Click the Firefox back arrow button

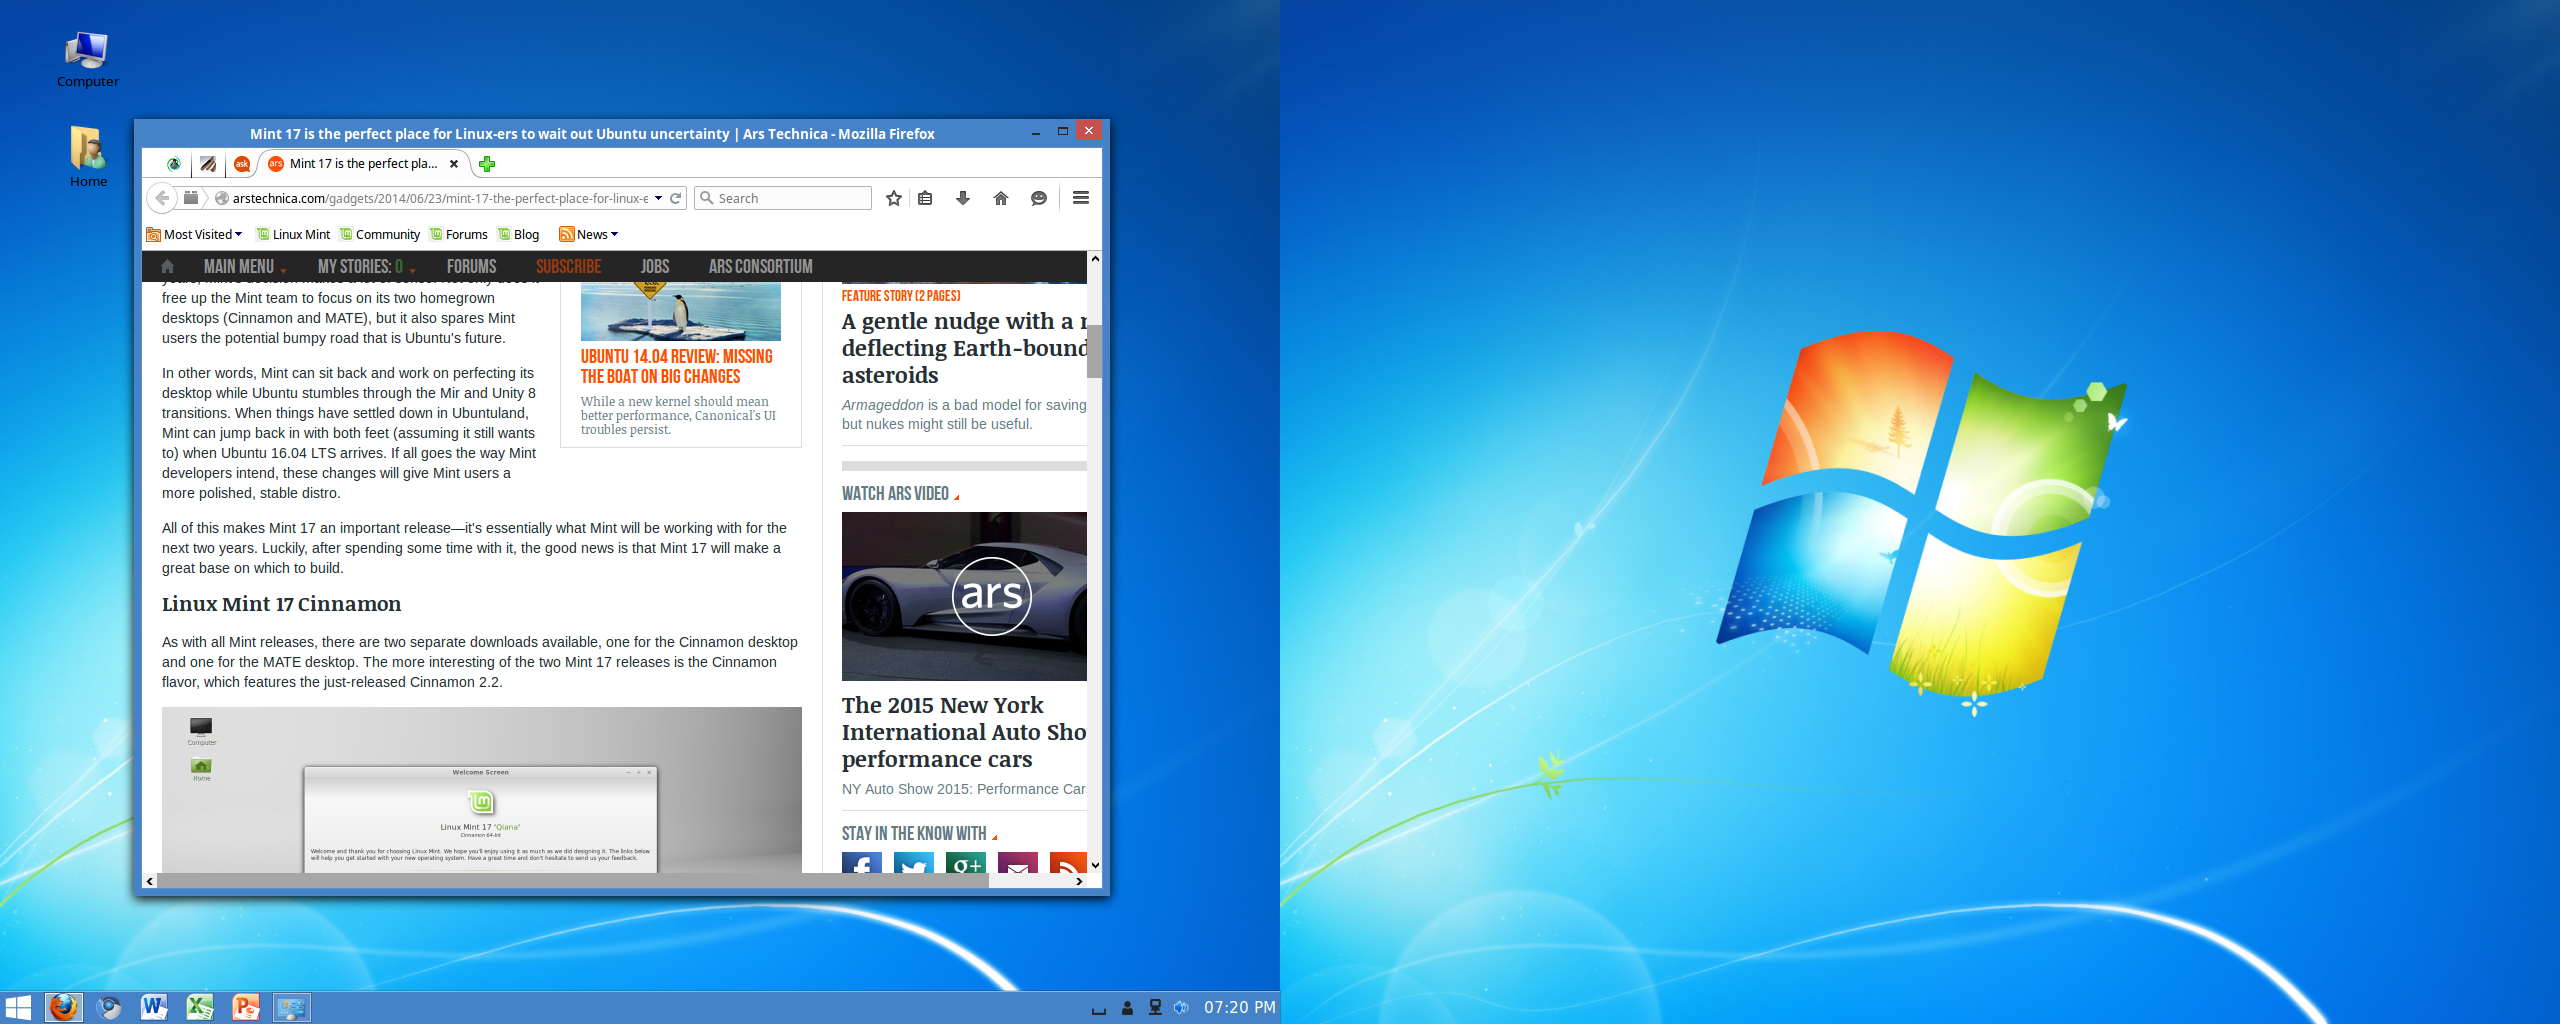pos(162,198)
